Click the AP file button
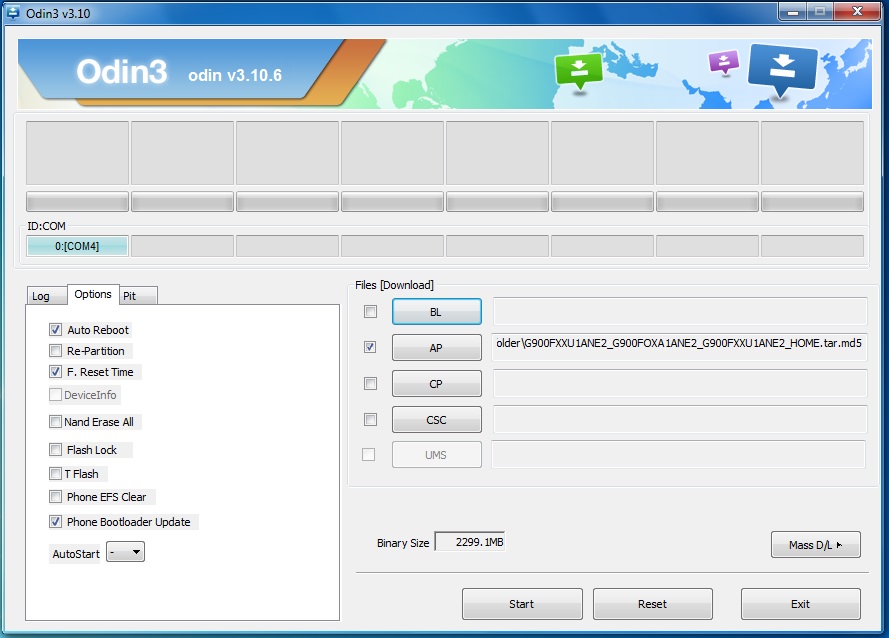Image resolution: width=889 pixels, height=638 pixels. [x=437, y=348]
